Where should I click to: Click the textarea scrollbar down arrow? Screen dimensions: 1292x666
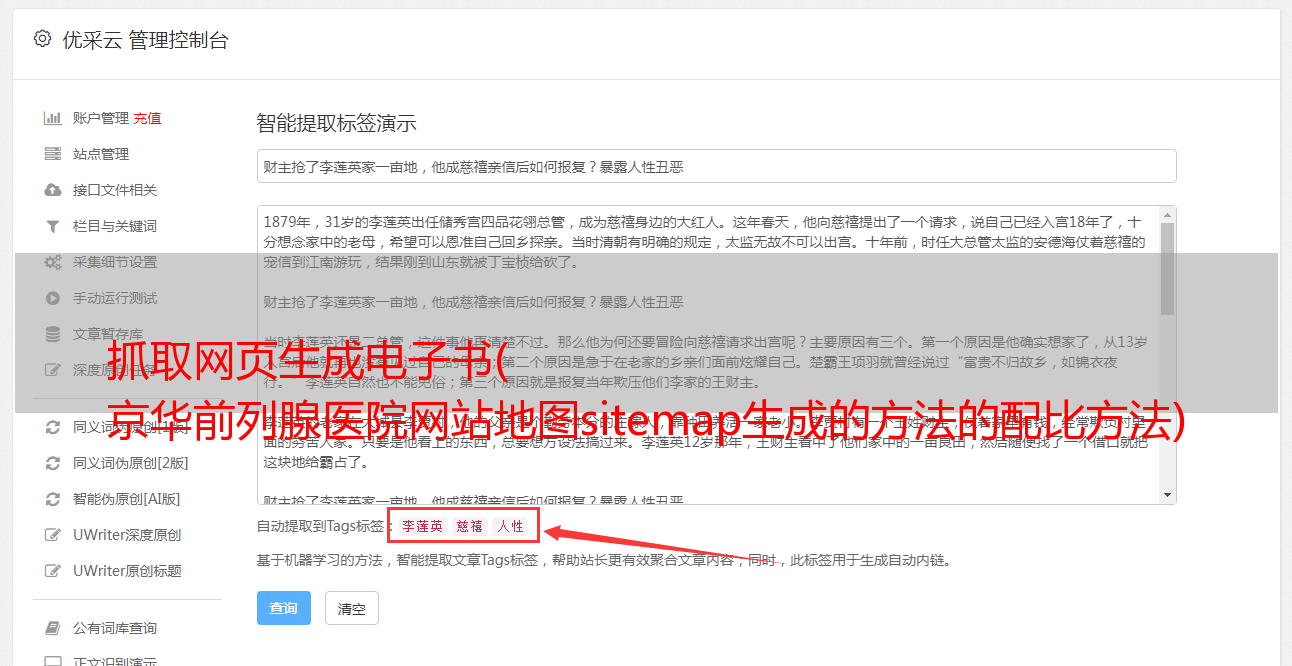pos(1167,495)
